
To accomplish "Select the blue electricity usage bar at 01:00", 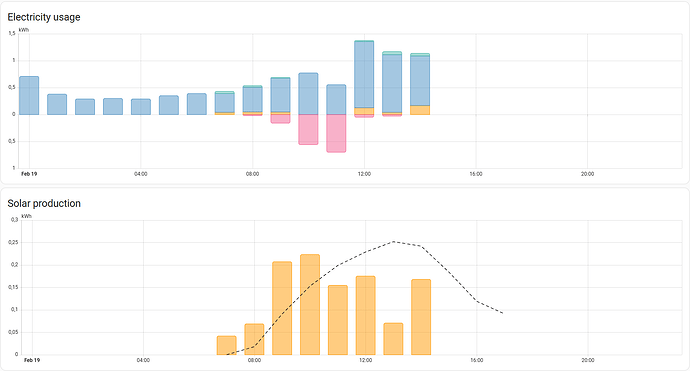I will click(57, 104).
